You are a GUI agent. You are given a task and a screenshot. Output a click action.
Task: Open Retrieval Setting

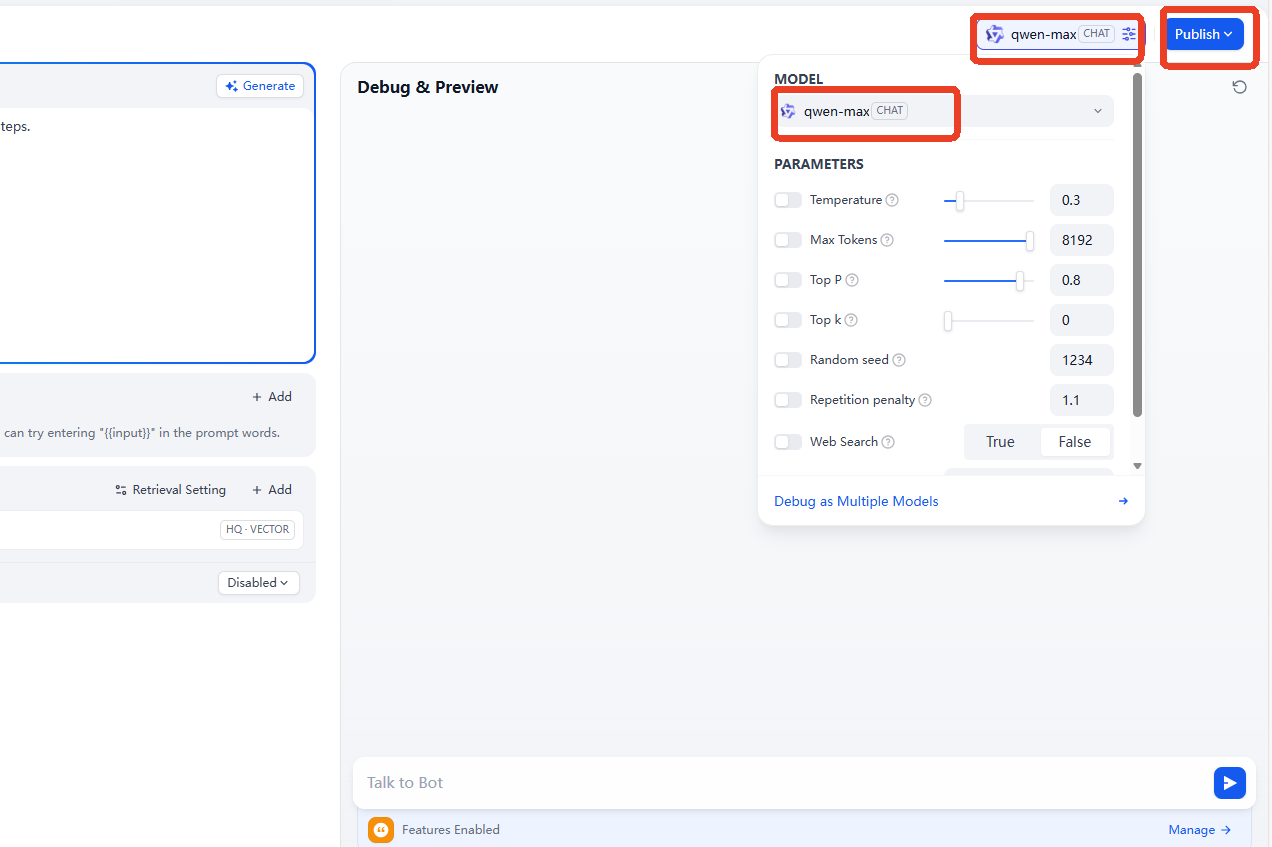pyautogui.click(x=171, y=490)
